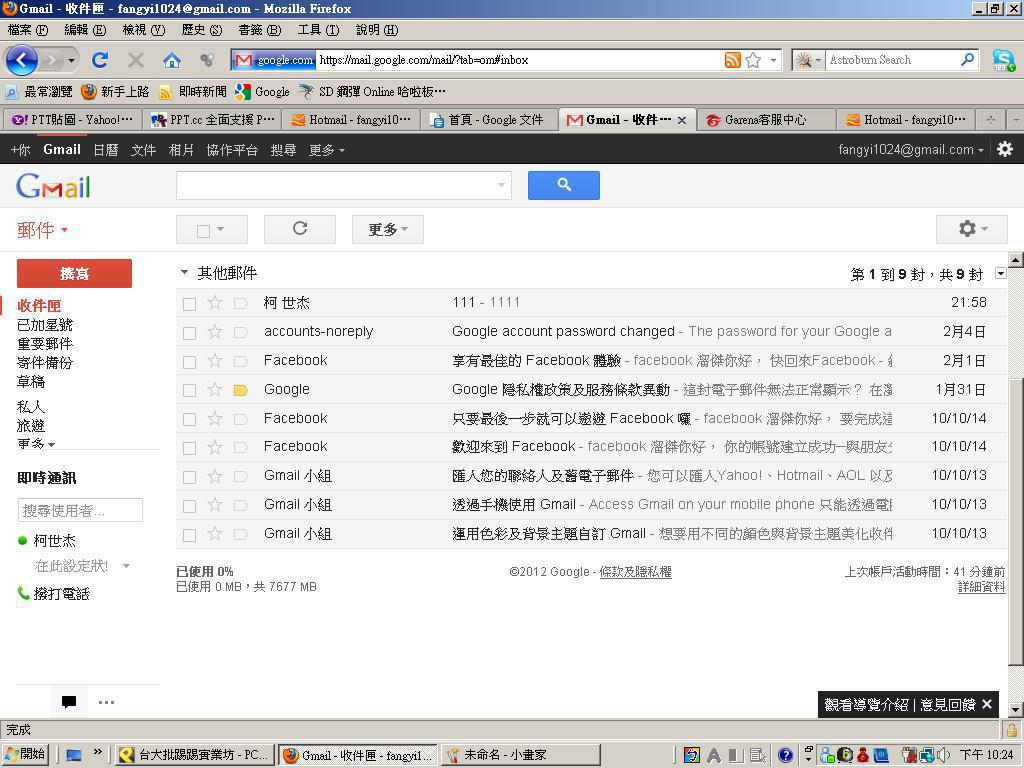Collapse the 其他郵件 section
The image size is (1024, 768).
tap(184, 272)
